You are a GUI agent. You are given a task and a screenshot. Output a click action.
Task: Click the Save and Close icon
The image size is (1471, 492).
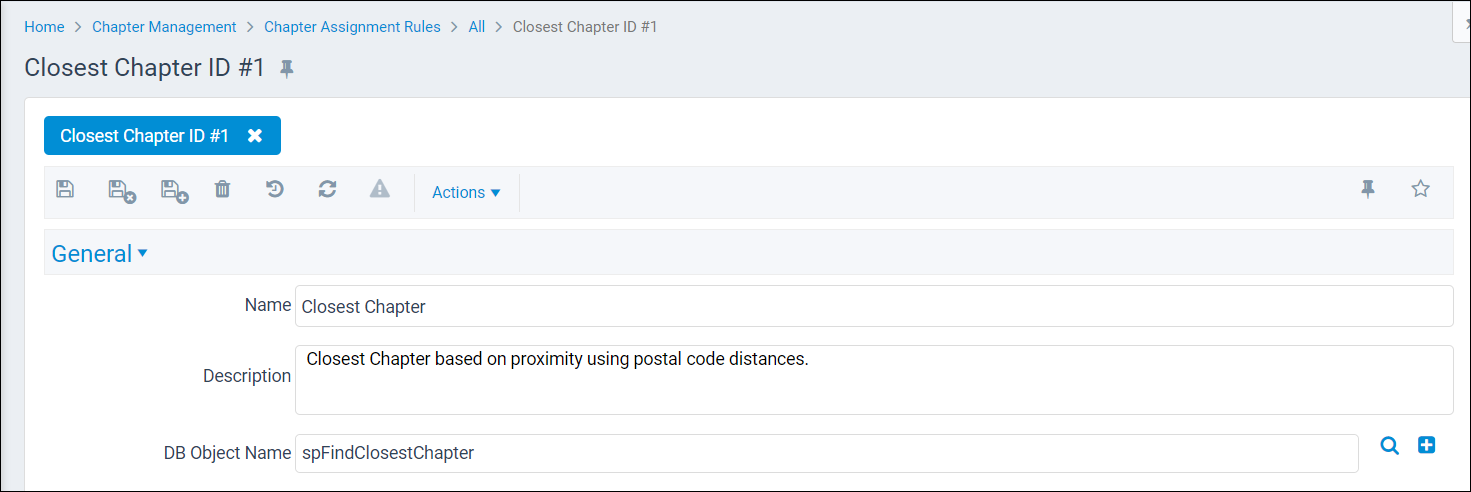point(122,191)
